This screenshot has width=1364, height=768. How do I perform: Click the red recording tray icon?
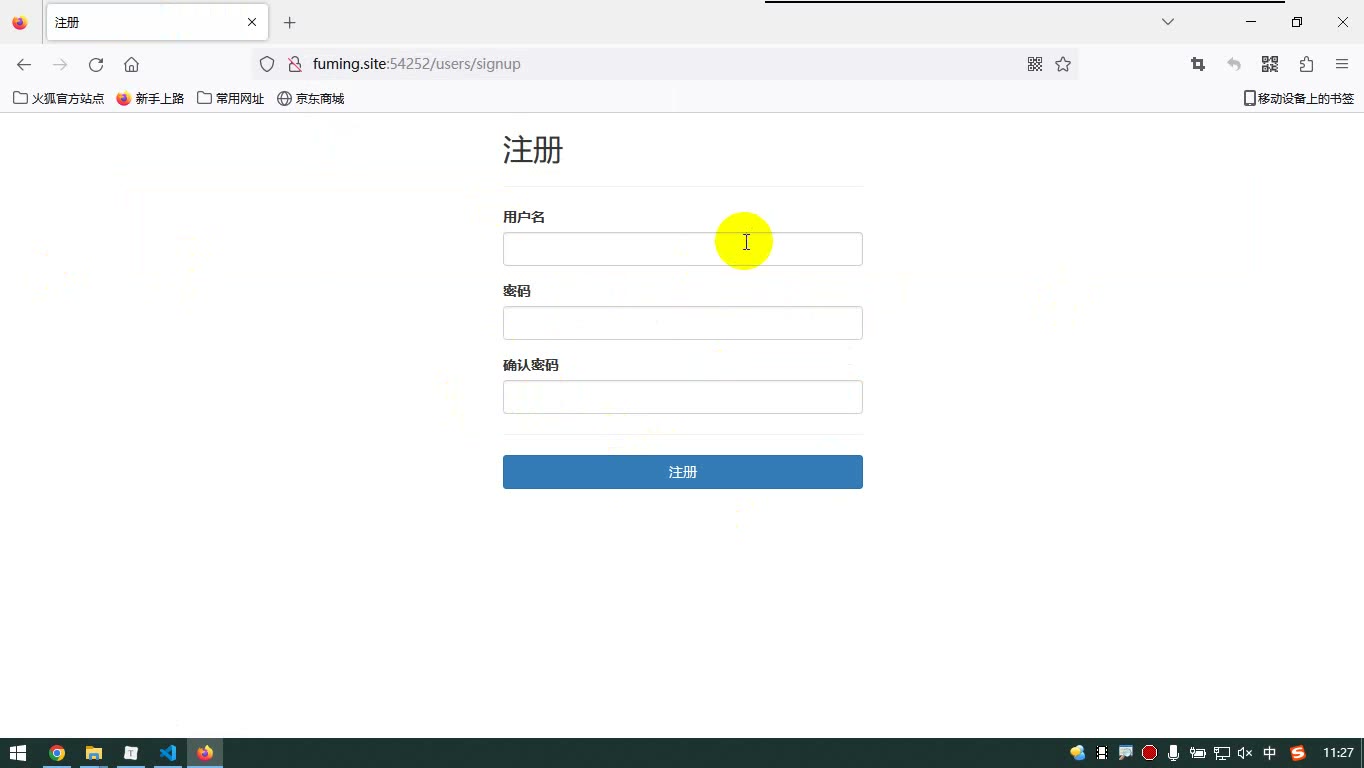pos(1150,753)
